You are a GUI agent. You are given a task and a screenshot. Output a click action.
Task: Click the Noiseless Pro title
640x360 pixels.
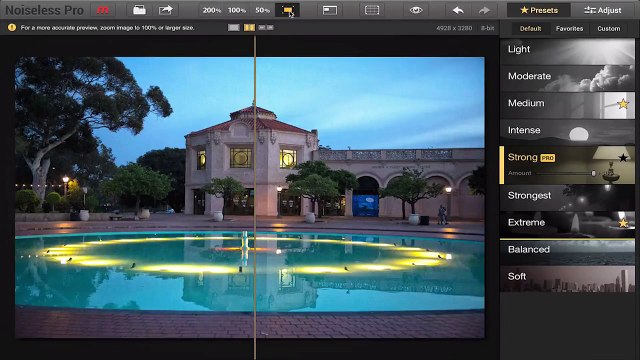[44, 10]
